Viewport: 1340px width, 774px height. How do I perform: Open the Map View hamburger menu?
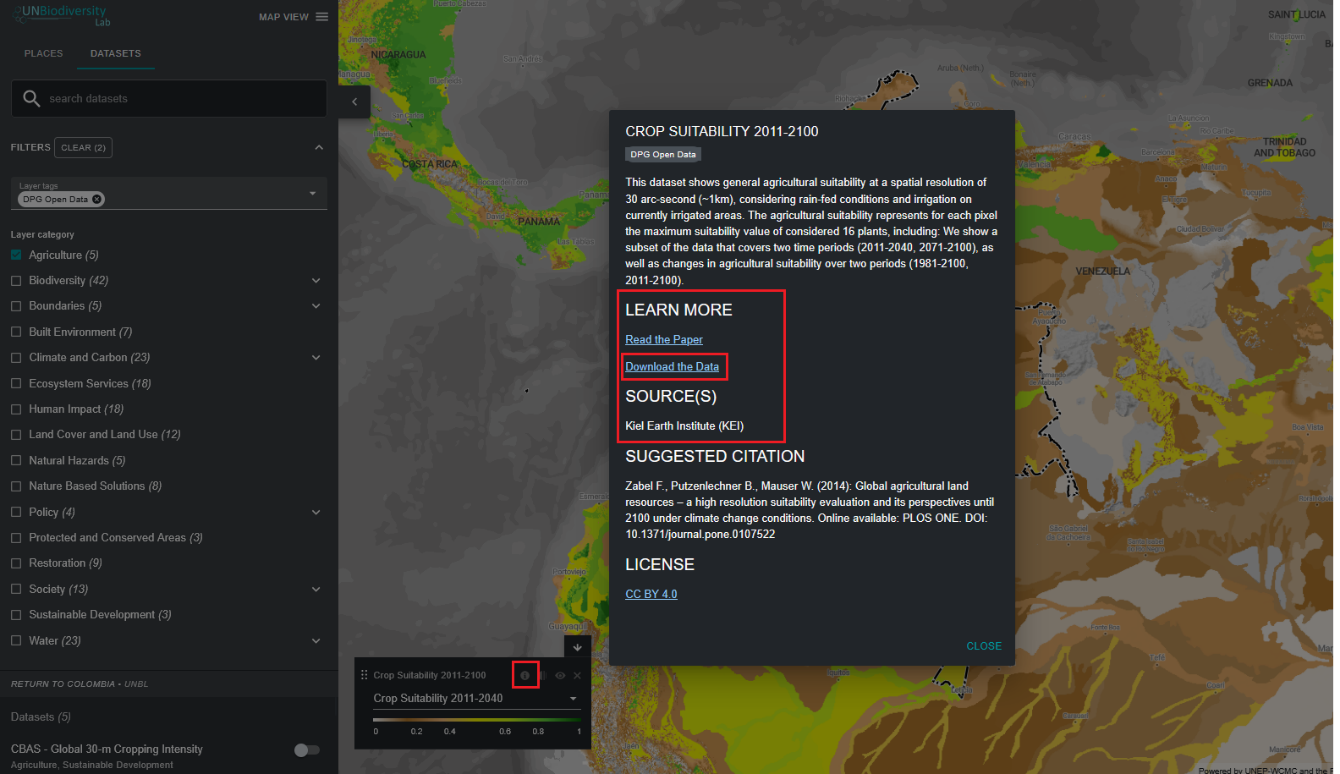pyautogui.click(x=321, y=17)
